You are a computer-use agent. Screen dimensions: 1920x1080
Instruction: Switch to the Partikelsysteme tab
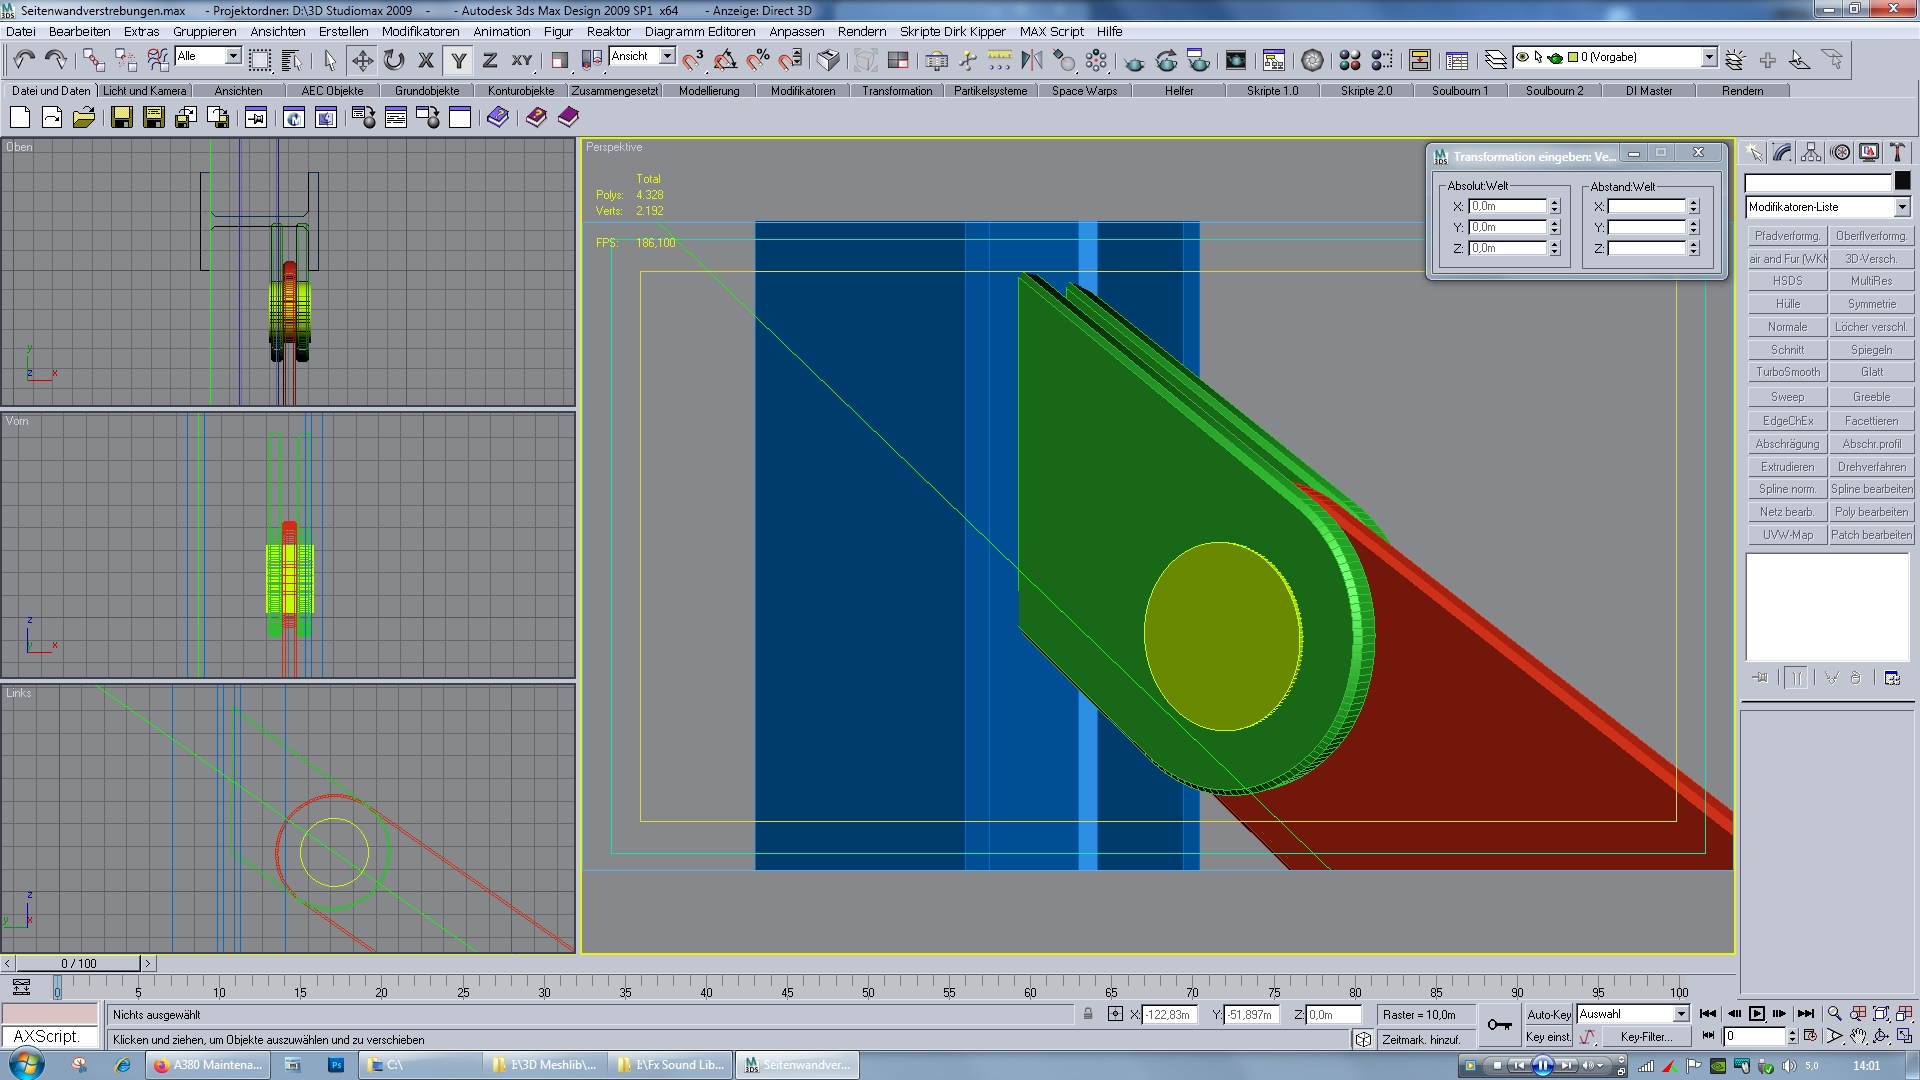click(989, 91)
